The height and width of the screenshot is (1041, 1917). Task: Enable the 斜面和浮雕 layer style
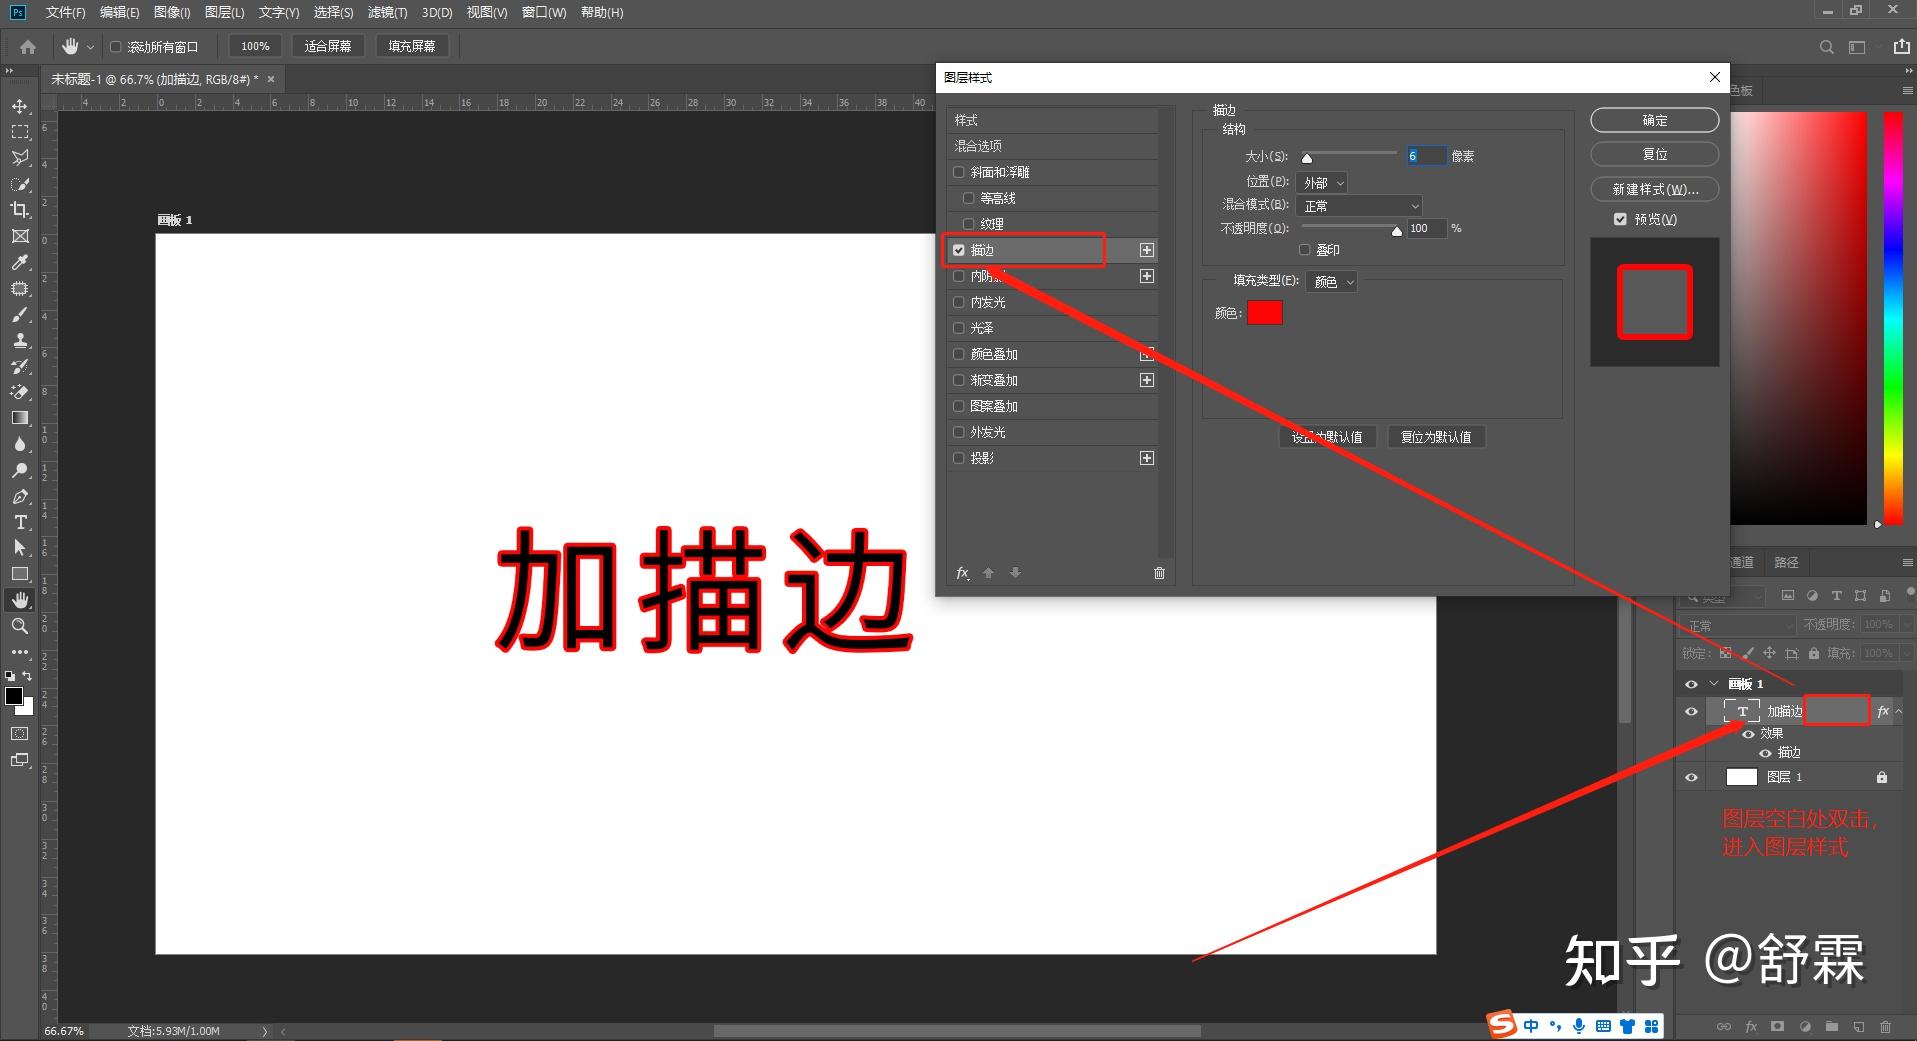pyautogui.click(x=958, y=171)
